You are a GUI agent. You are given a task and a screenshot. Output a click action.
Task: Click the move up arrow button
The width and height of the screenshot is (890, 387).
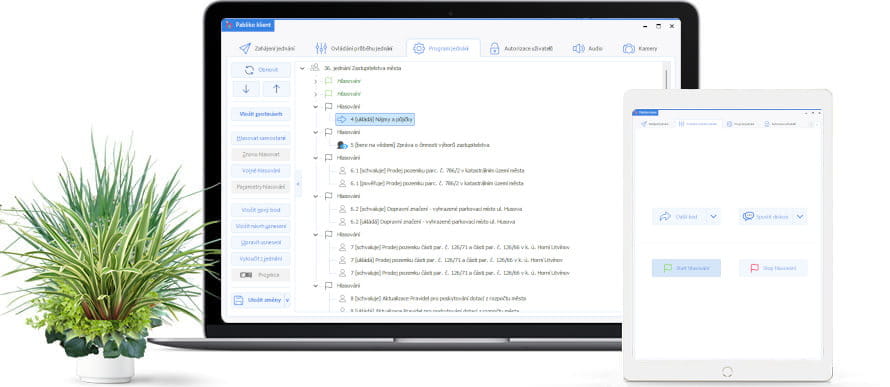[276, 89]
